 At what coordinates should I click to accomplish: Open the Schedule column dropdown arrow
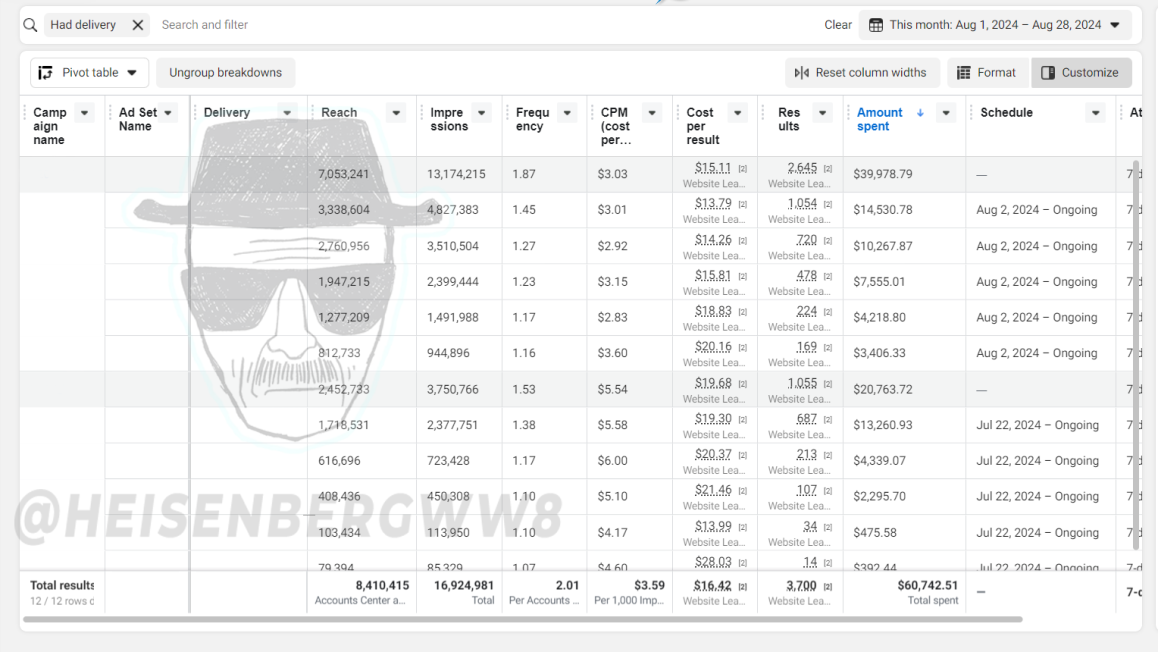(1095, 113)
